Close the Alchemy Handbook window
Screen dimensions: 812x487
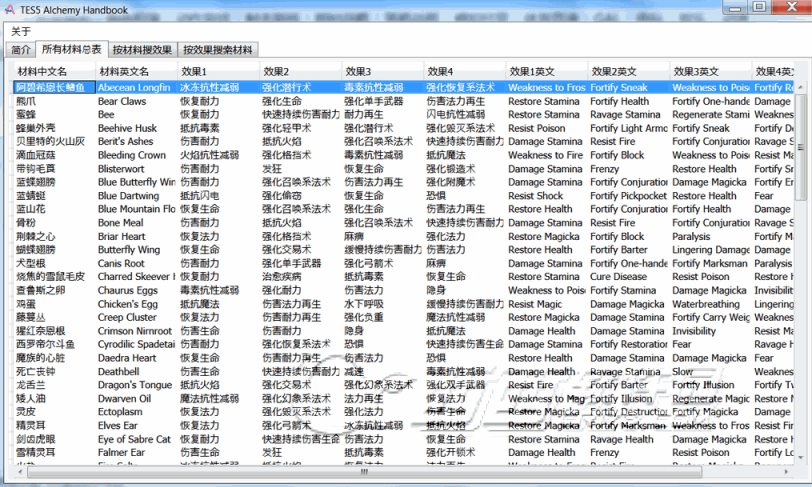[x=789, y=8]
